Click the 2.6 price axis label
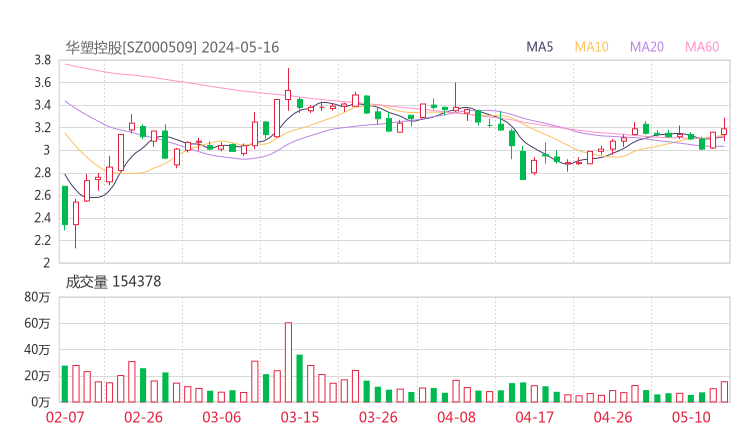 [x=42, y=195]
